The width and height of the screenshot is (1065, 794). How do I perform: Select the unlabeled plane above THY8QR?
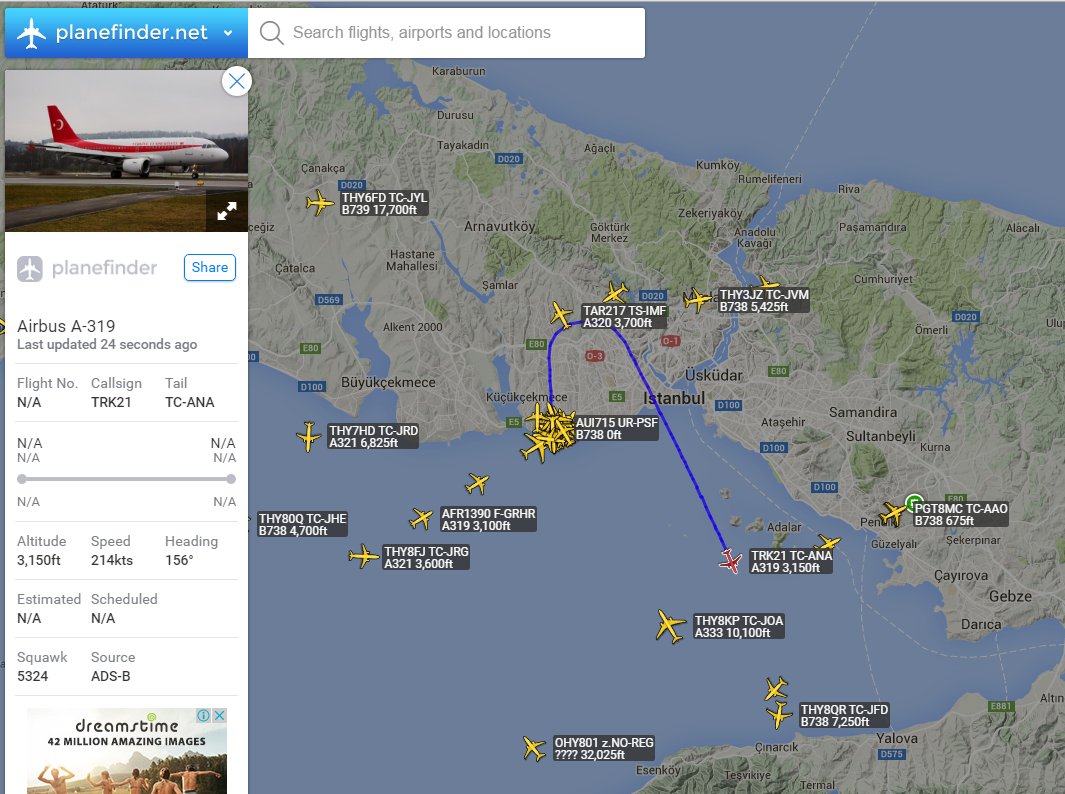coord(776,688)
